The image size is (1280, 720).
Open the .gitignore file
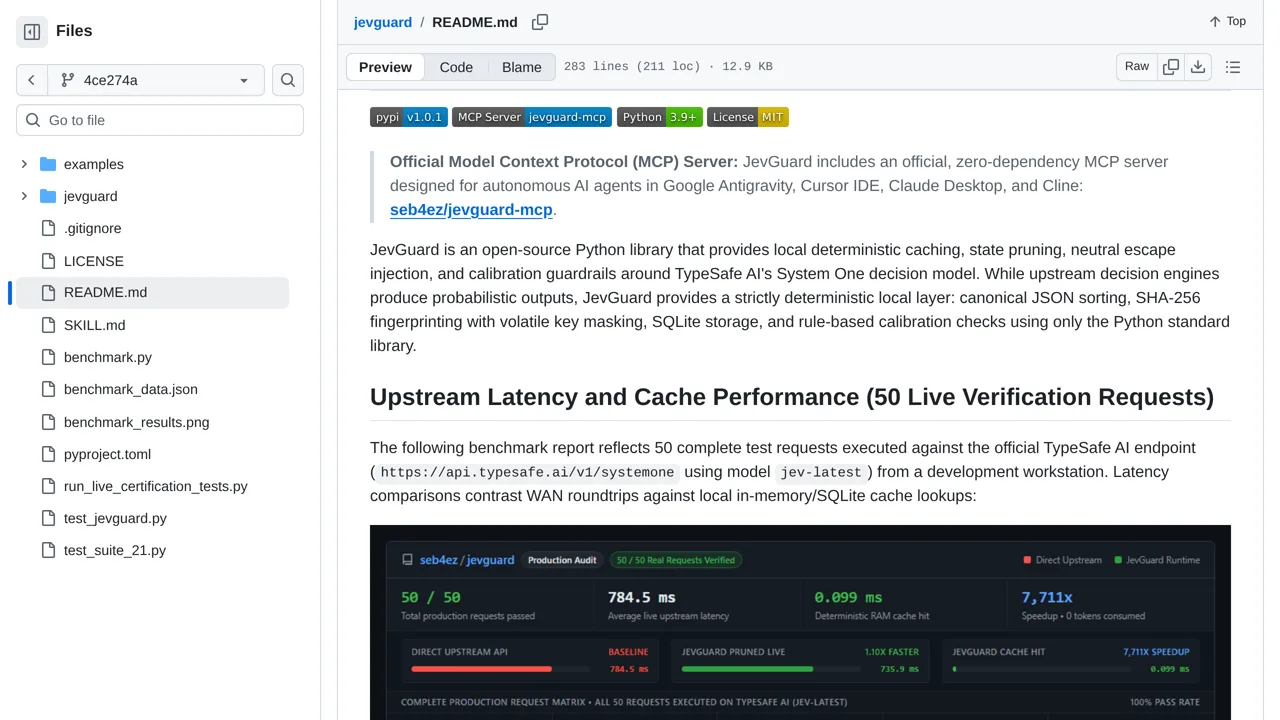click(92, 228)
